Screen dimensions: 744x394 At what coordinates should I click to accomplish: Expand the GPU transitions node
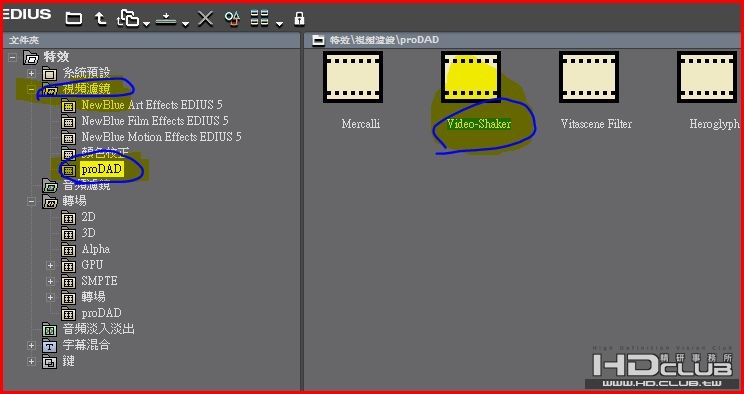(50, 265)
